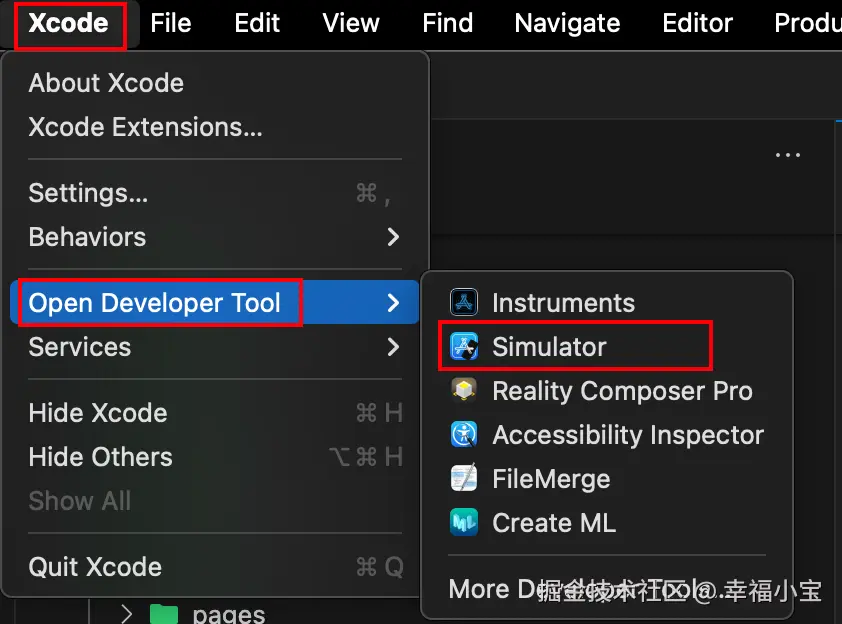The image size is (842, 624).
Task: Click the Create ML icon
Action: tap(465, 523)
